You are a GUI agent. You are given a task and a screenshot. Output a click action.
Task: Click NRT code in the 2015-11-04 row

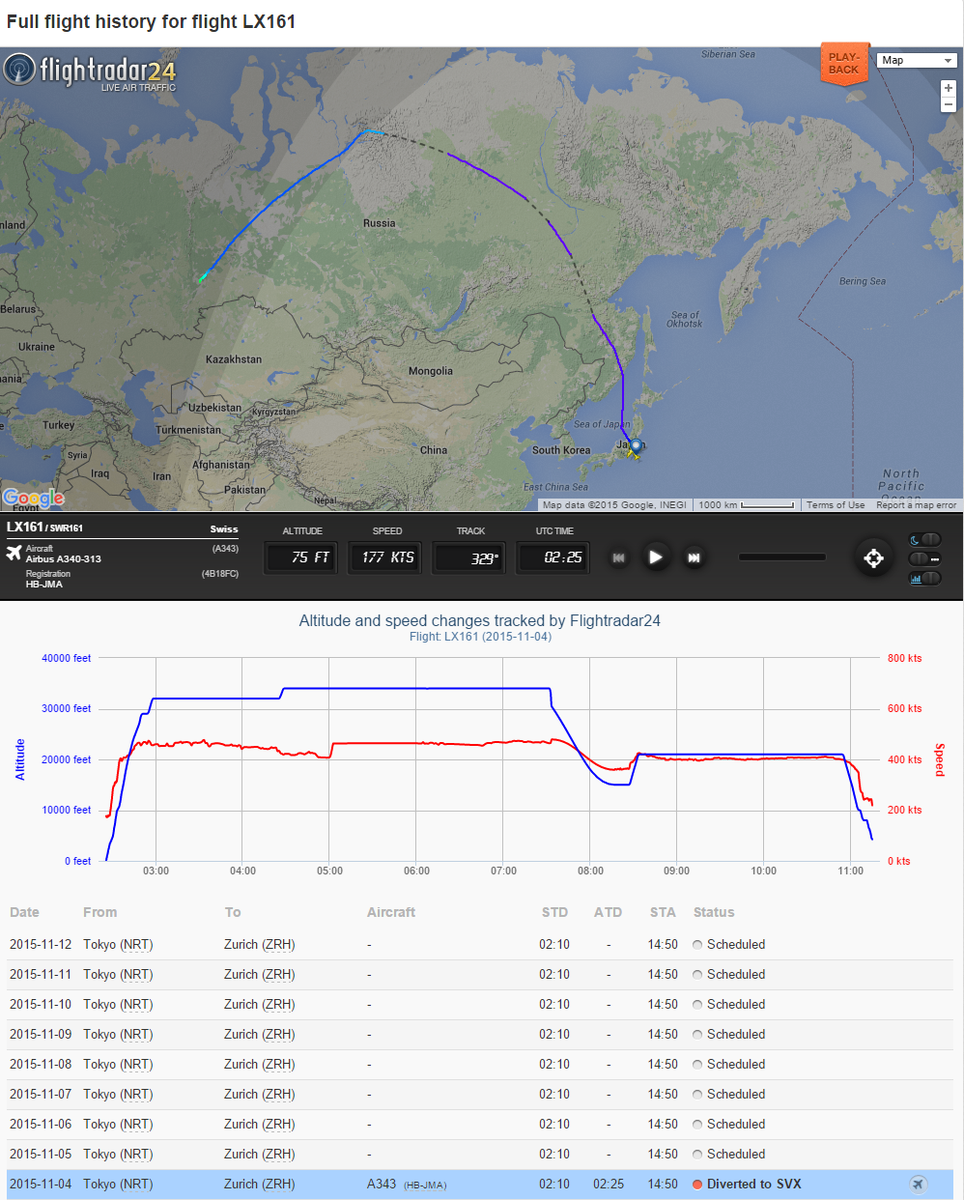tap(138, 1184)
